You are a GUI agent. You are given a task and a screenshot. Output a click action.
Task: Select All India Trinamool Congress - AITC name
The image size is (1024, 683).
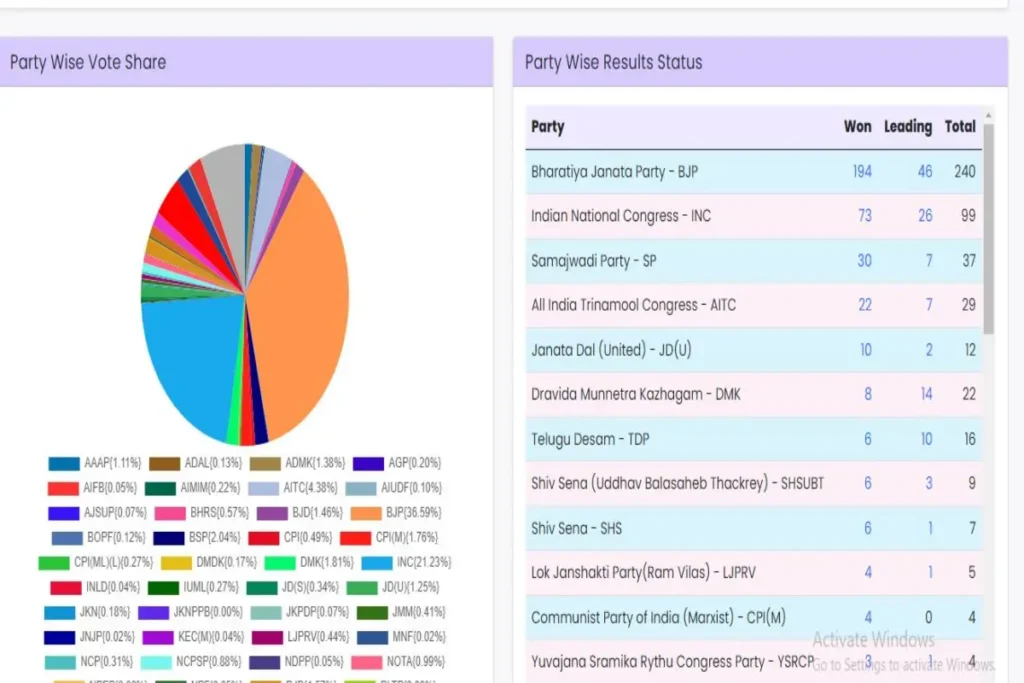633,305
